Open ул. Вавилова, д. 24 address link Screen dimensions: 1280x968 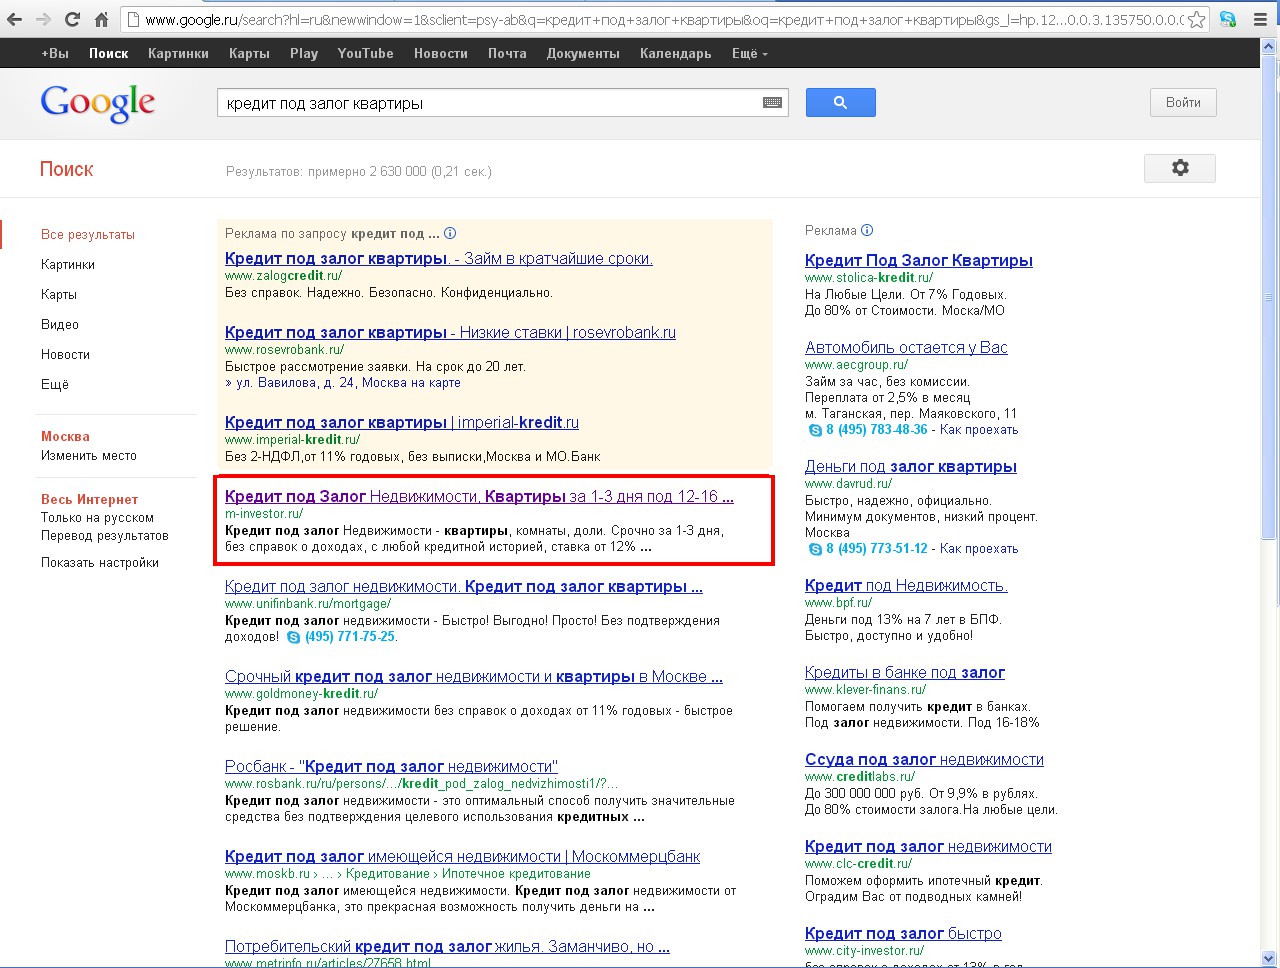(x=295, y=382)
